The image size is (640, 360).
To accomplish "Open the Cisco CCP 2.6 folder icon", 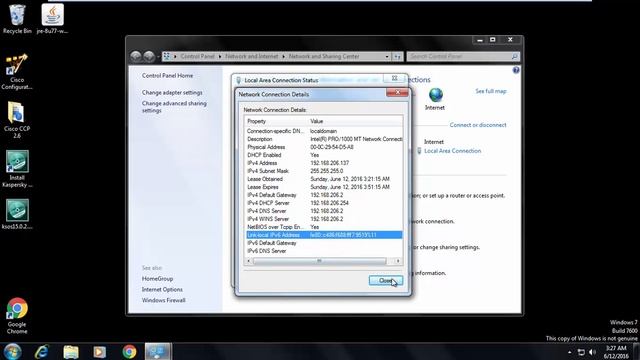I will (17, 120).
